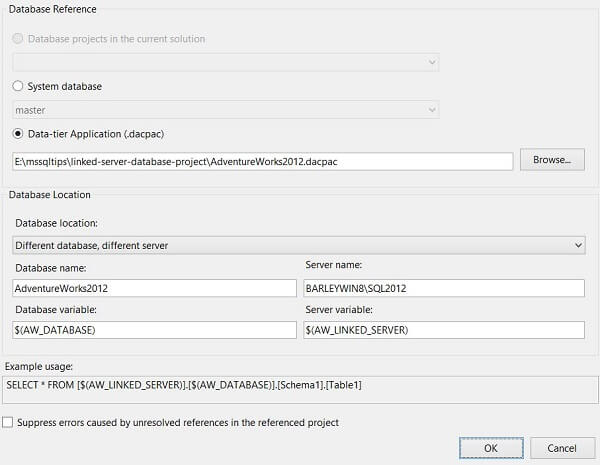Click the dacpac file path field
600x465 pixels.
click(x=262, y=161)
